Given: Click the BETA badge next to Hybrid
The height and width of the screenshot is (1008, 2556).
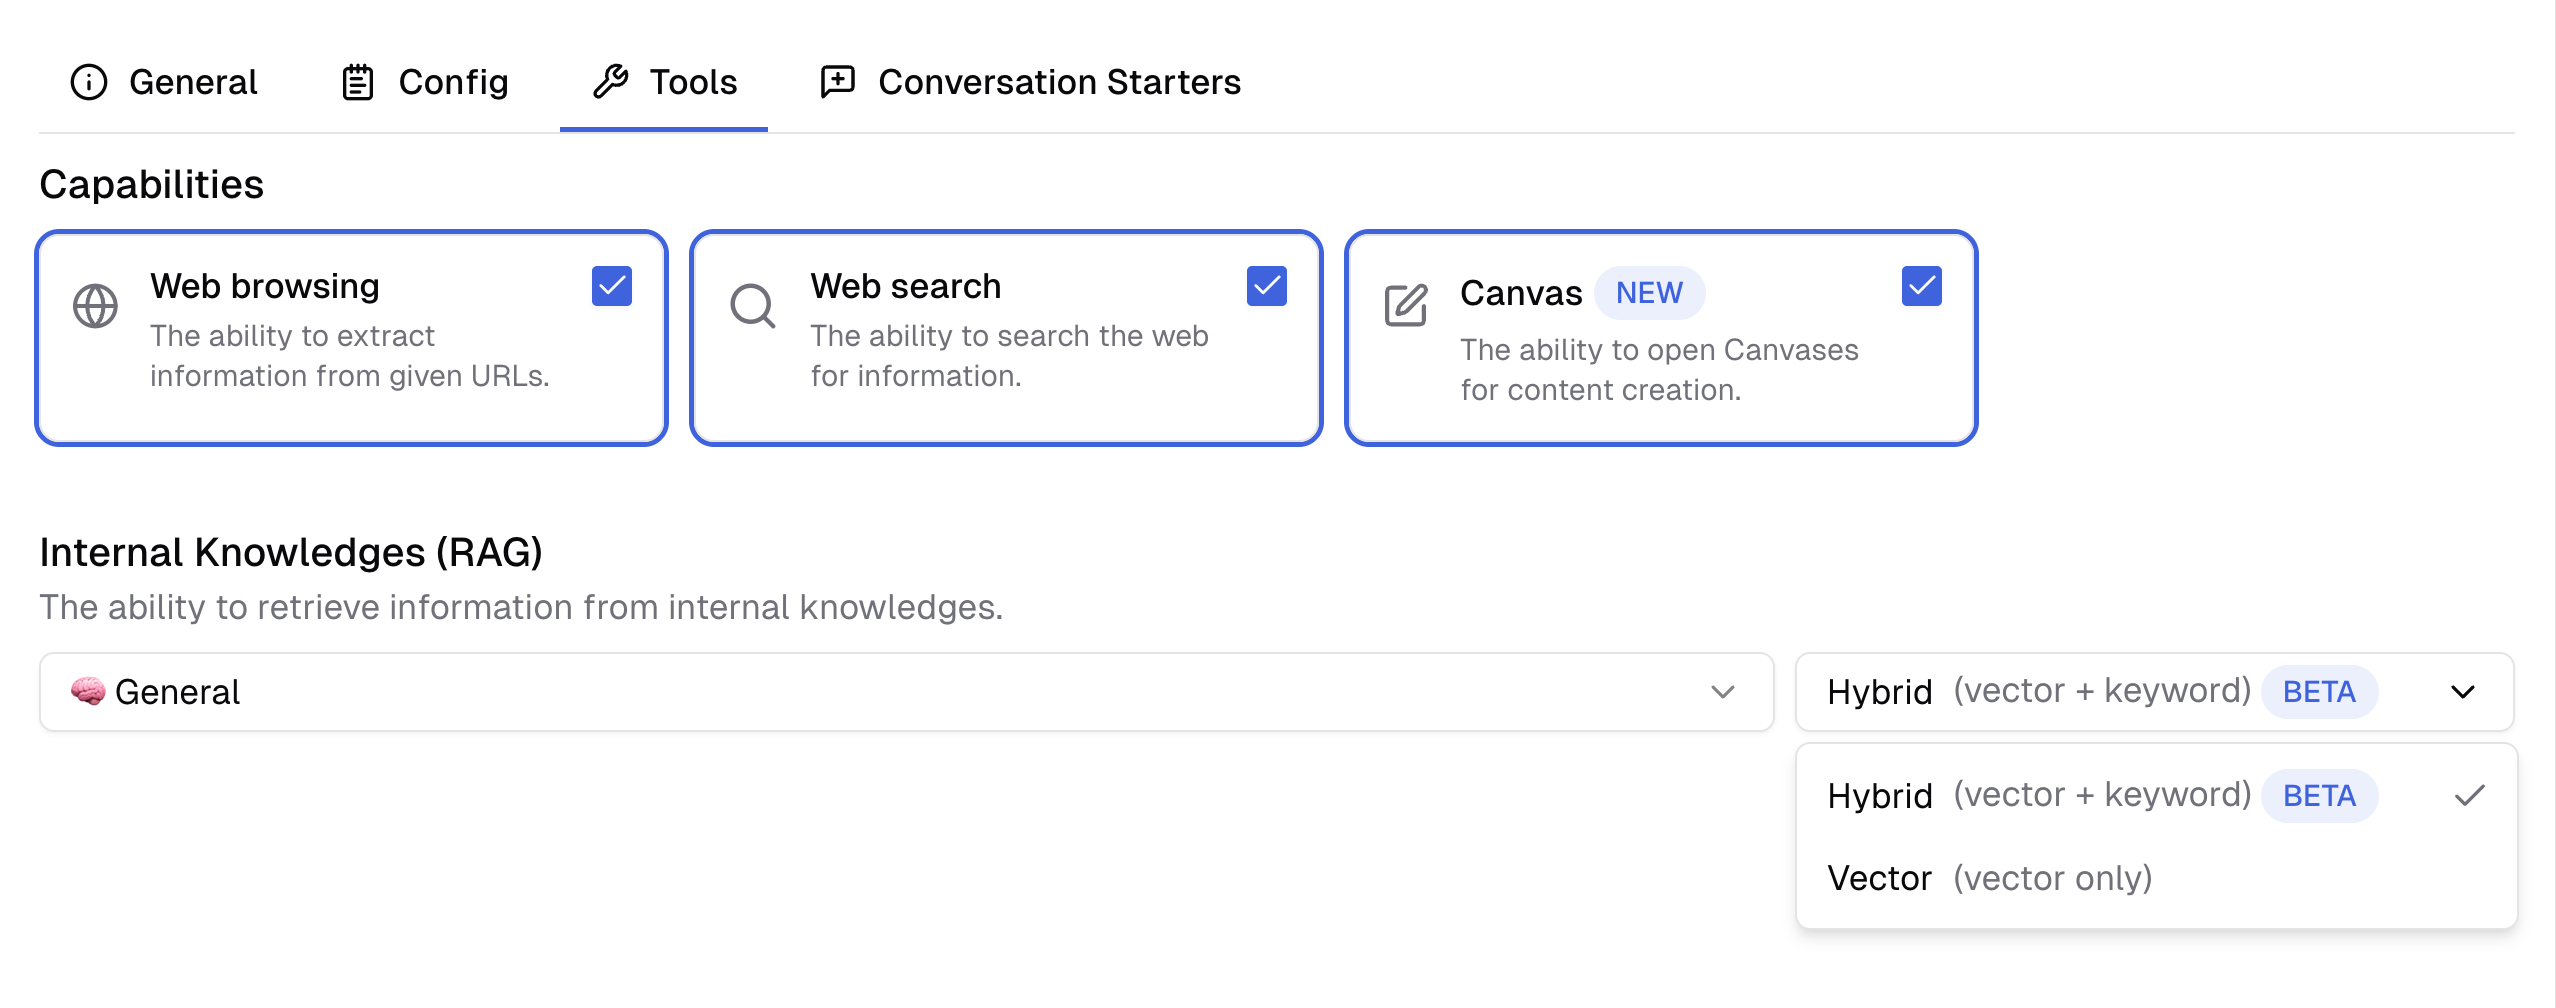Looking at the screenshot, I should tap(2320, 691).
